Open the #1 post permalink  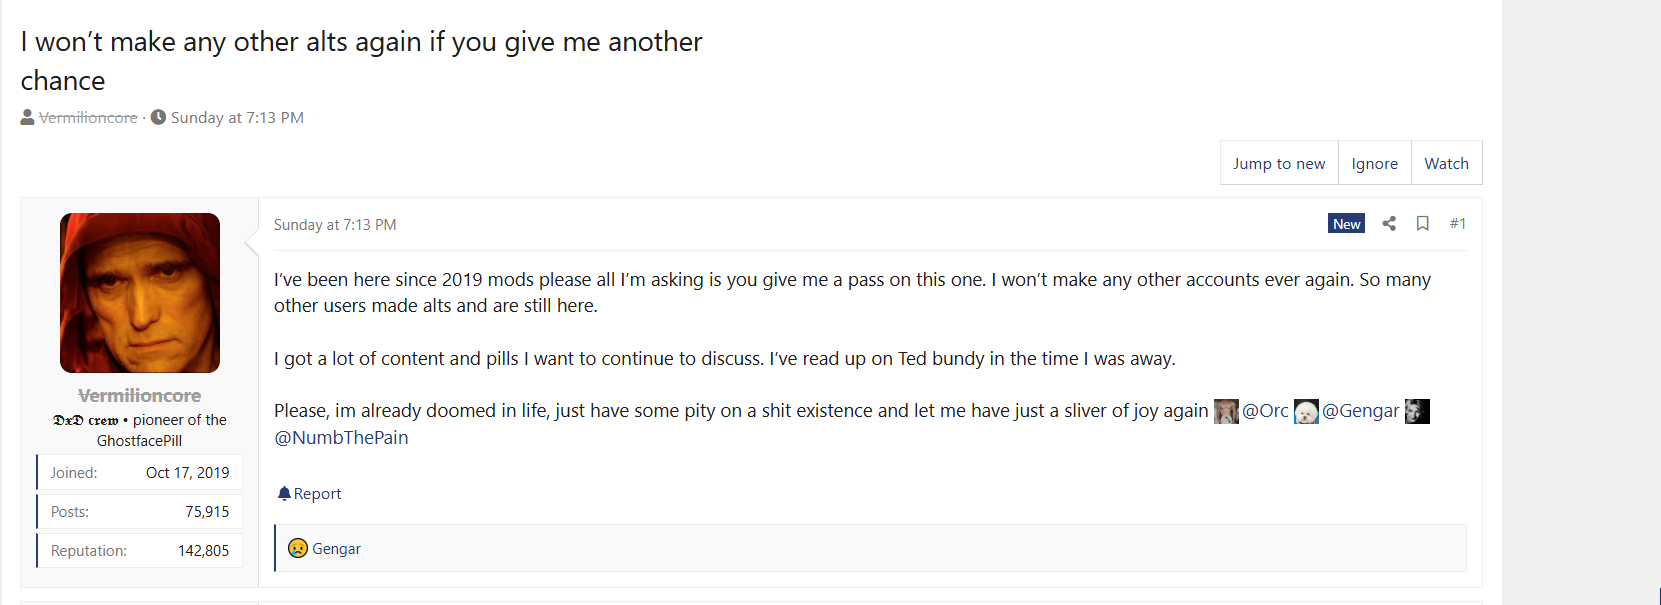(1458, 223)
